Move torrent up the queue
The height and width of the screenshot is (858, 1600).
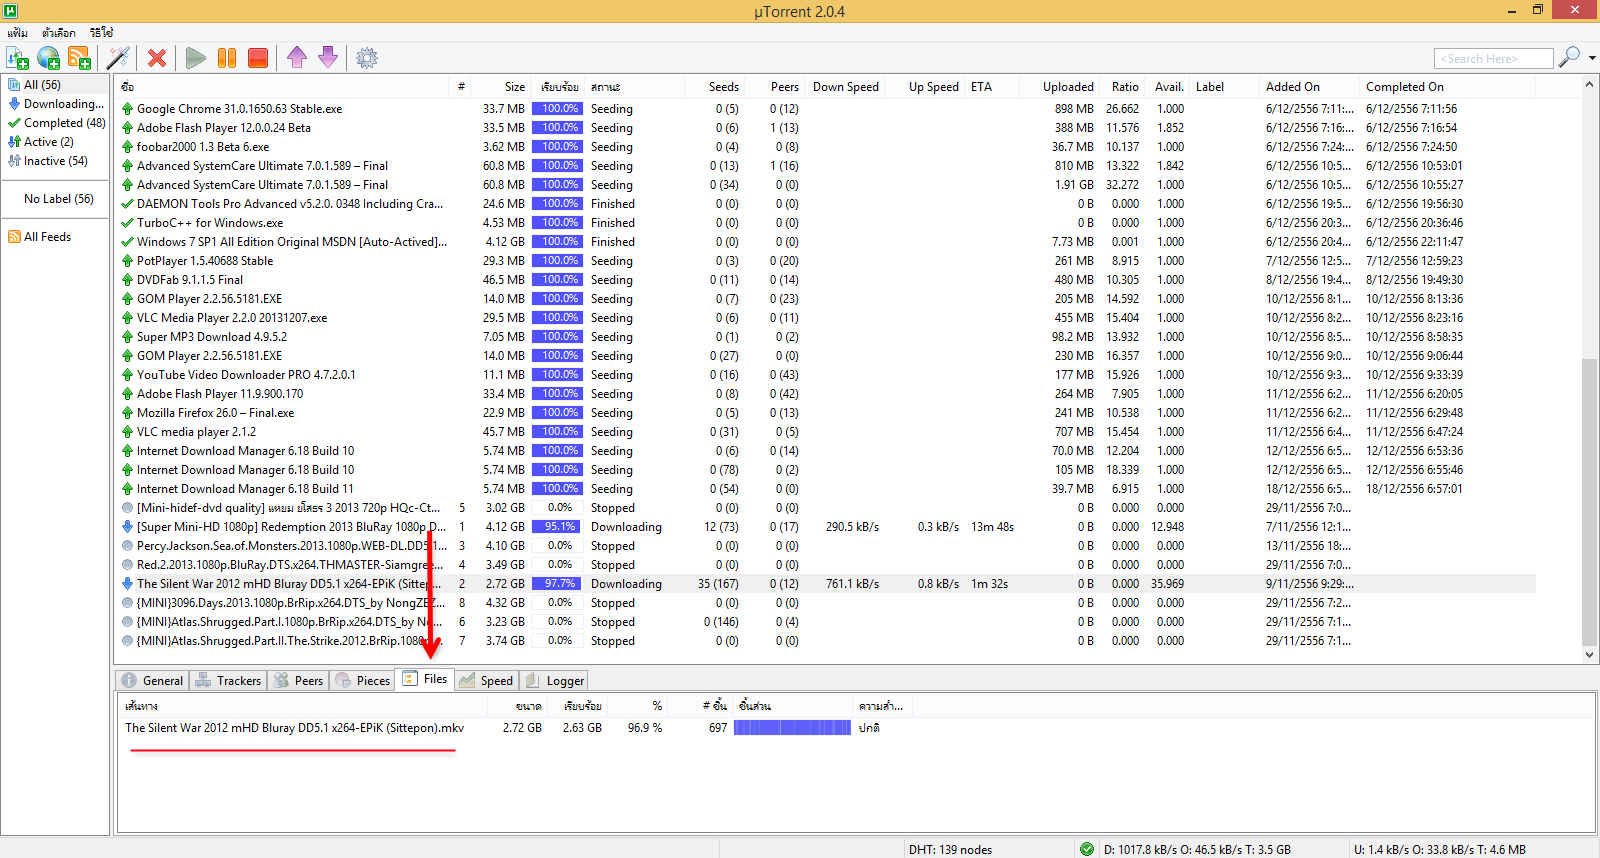coord(297,58)
